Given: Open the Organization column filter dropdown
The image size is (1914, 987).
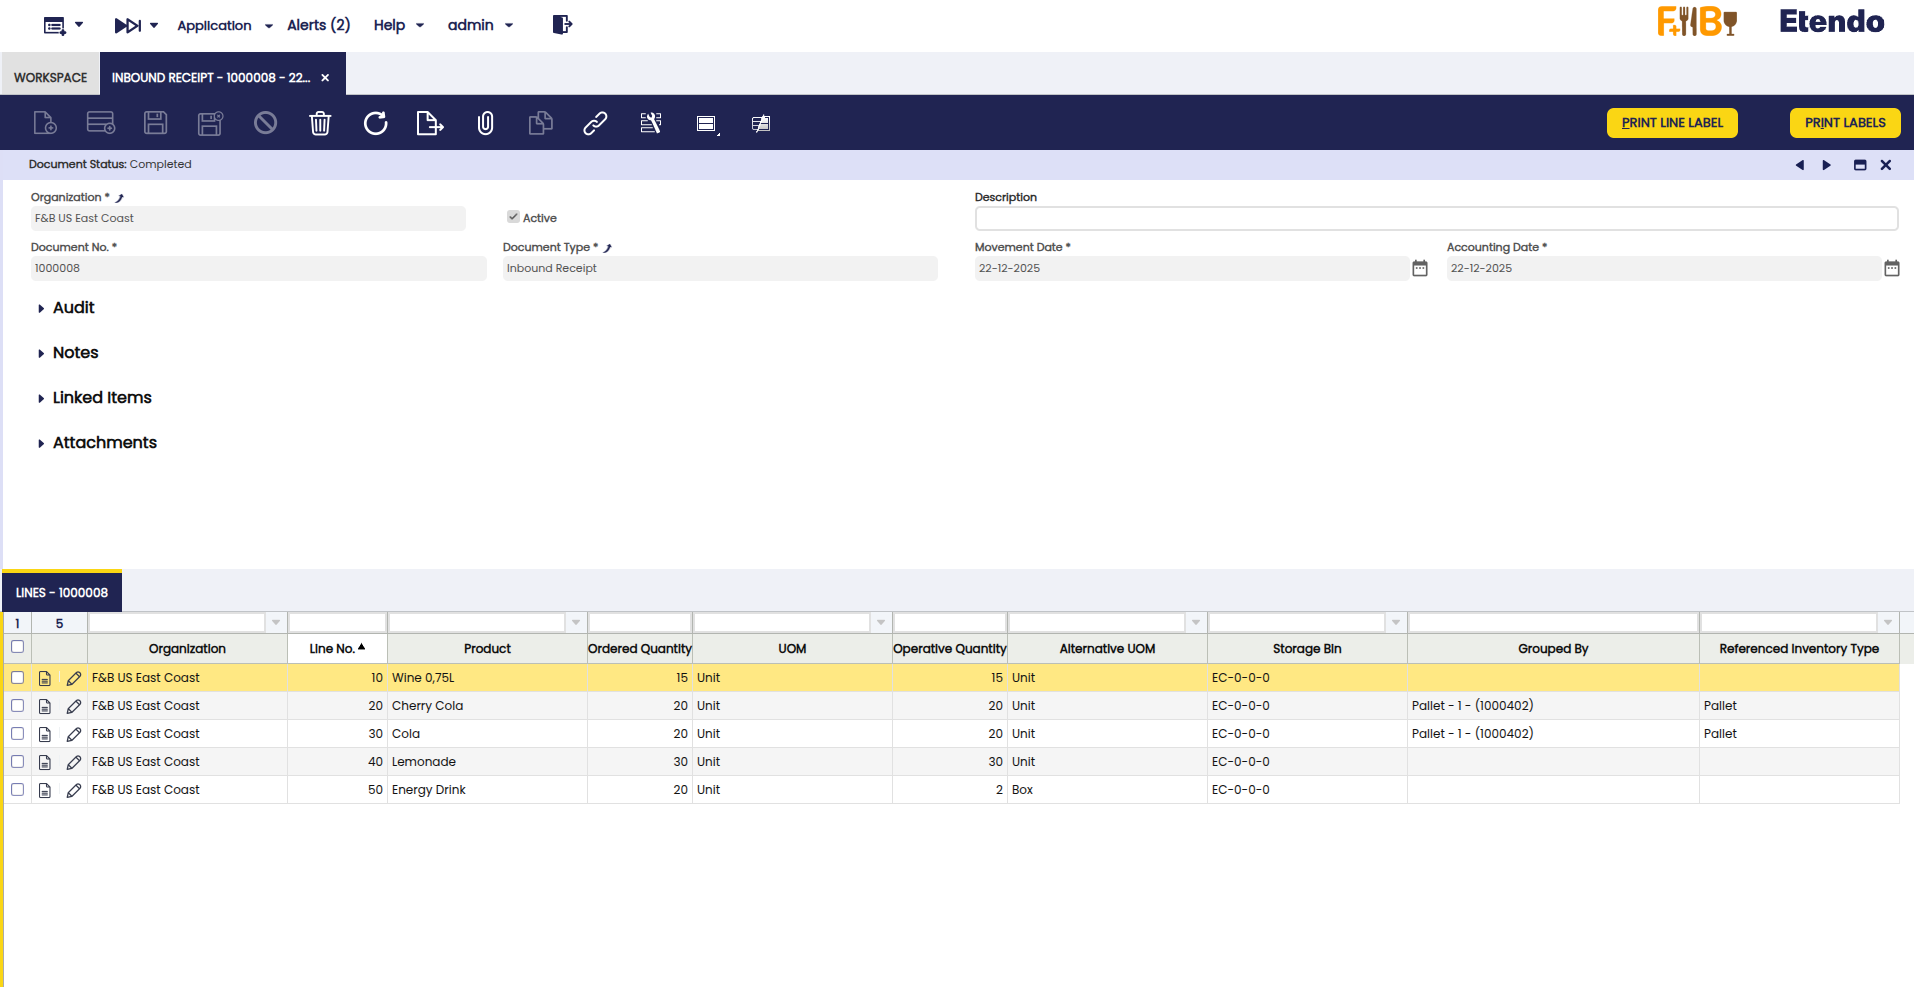Looking at the screenshot, I should tap(276, 623).
